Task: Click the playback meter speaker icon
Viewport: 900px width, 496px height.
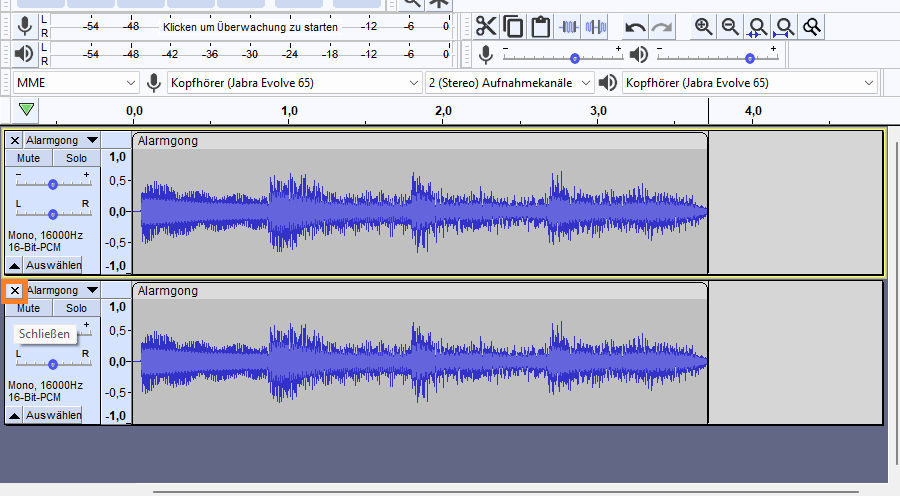Action: (24, 54)
